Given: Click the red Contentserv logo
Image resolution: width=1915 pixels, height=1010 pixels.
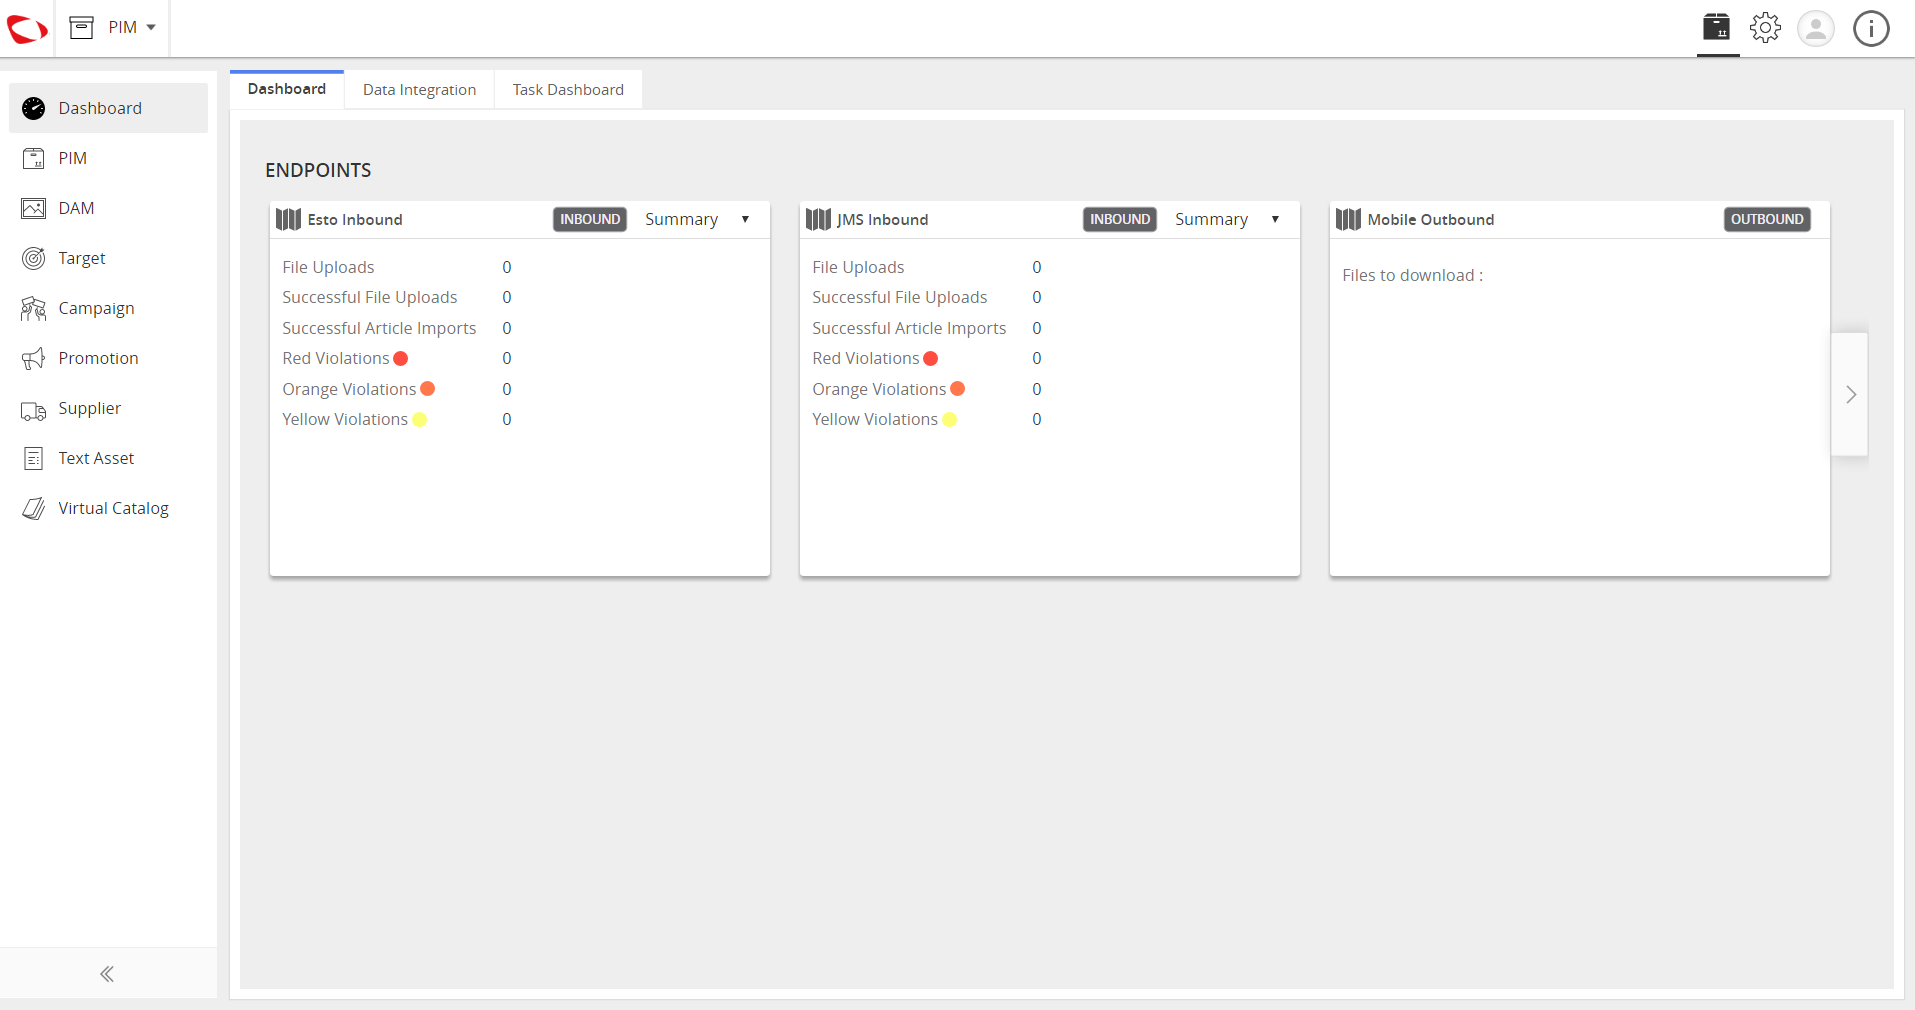Looking at the screenshot, I should pyautogui.click(x=27, y=29).
